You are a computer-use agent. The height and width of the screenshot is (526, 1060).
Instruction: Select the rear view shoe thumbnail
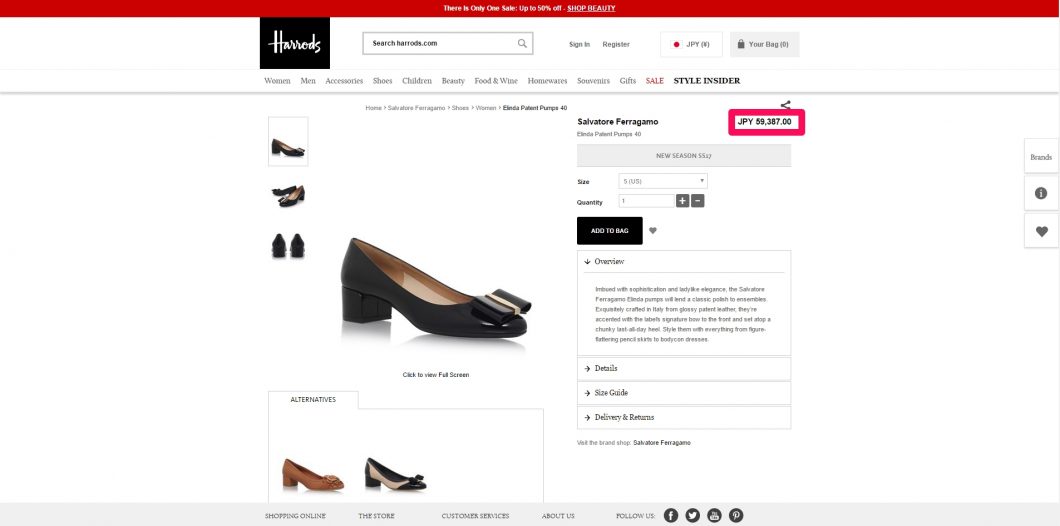click(x=288, y=245)
